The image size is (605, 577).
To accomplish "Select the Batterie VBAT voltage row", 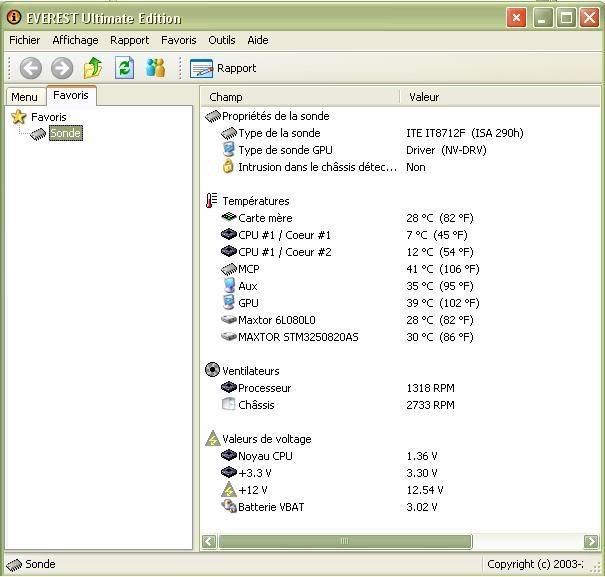I will [x=270, y=507].
